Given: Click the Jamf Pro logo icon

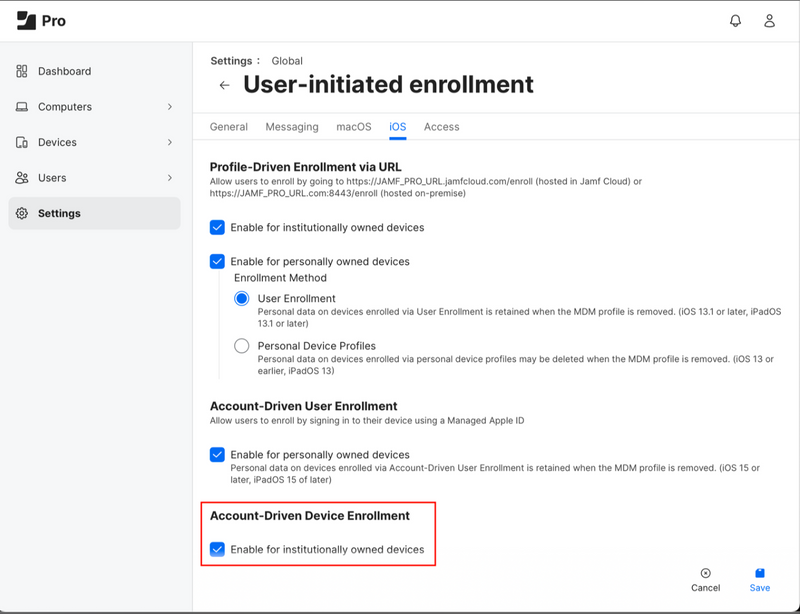Looking at the screenshot, I should click(26, 20).
